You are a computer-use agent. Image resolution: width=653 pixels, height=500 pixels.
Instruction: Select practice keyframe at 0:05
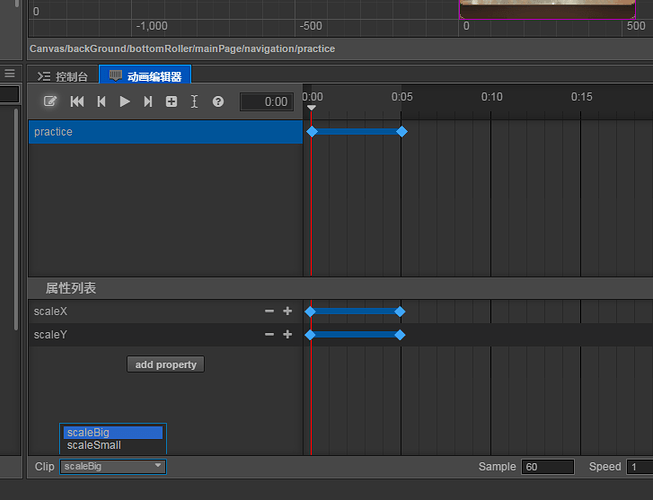pyautogui.click(x=401, y=132)
